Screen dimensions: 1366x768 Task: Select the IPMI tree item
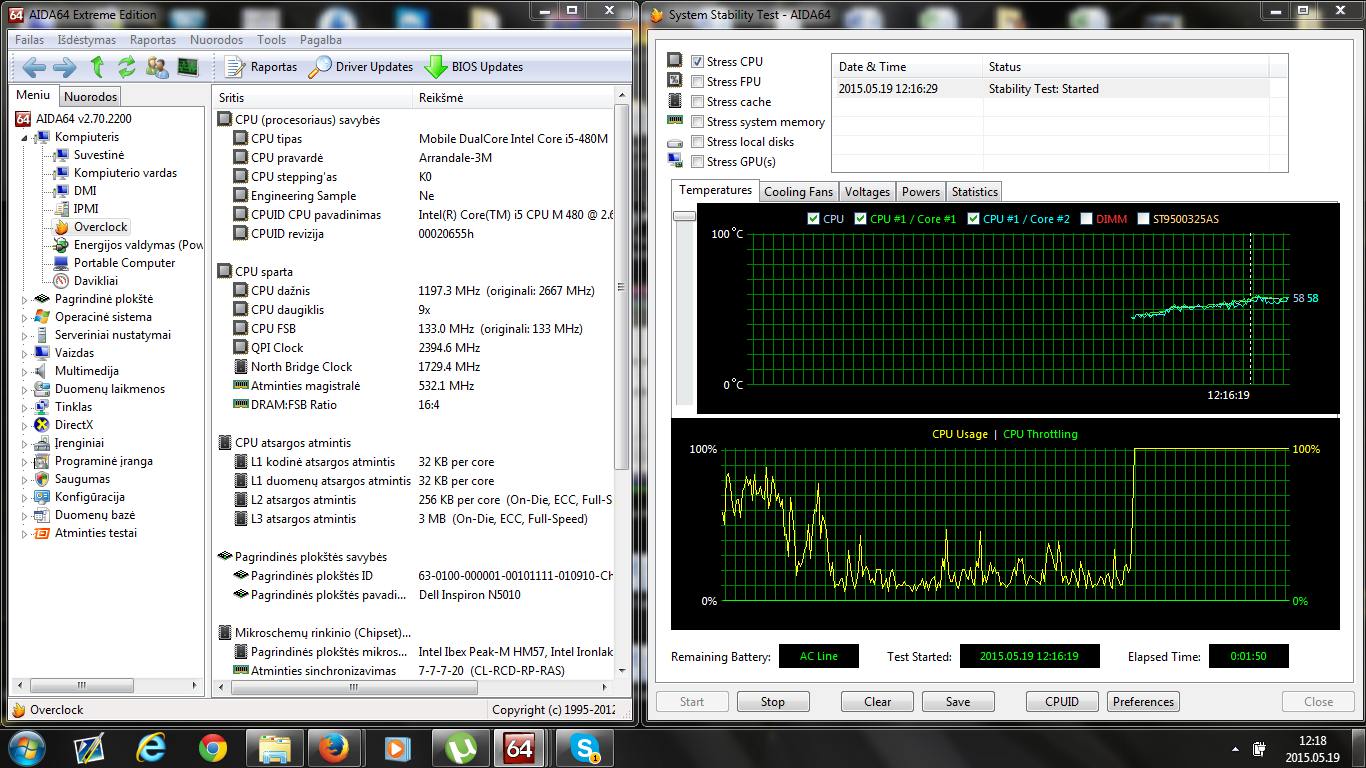(x=86, y=209)
